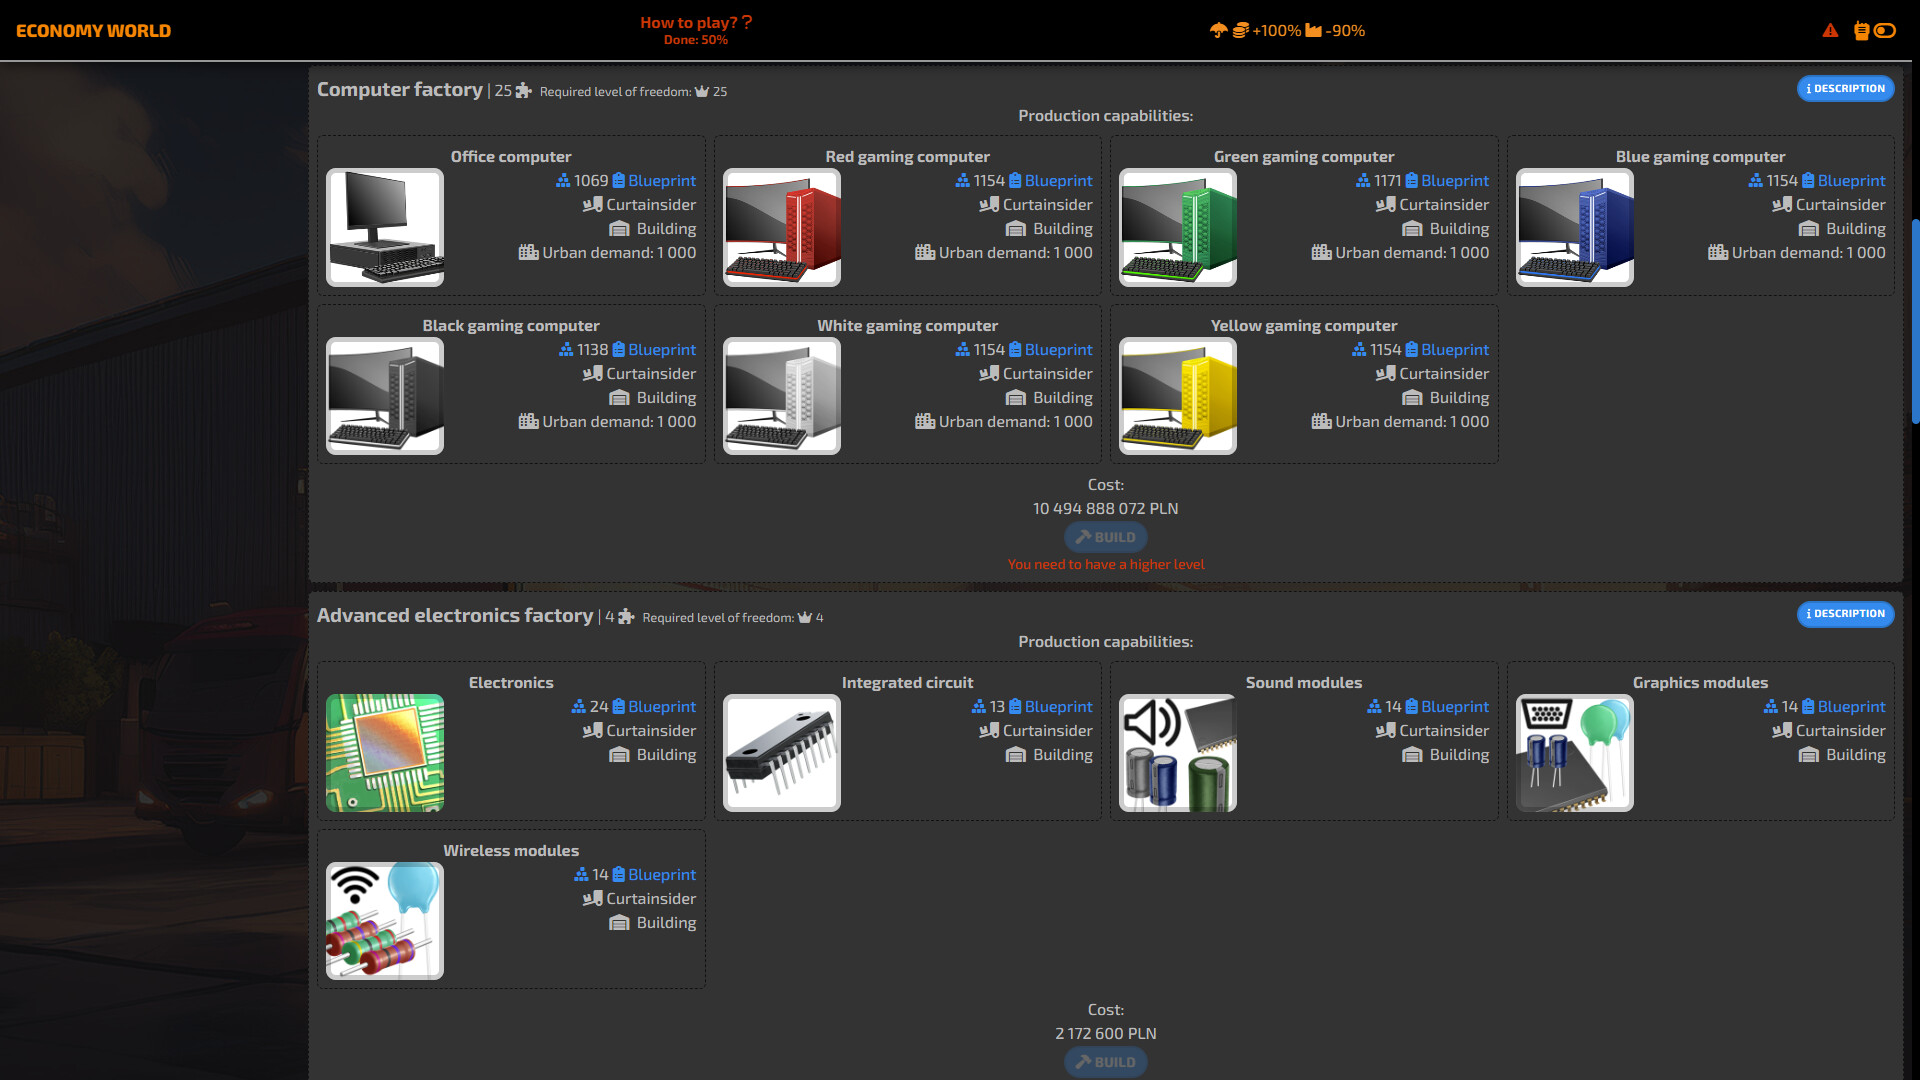
Task: Click the ECONOMY WORLD logo
Action: point(92,30)
